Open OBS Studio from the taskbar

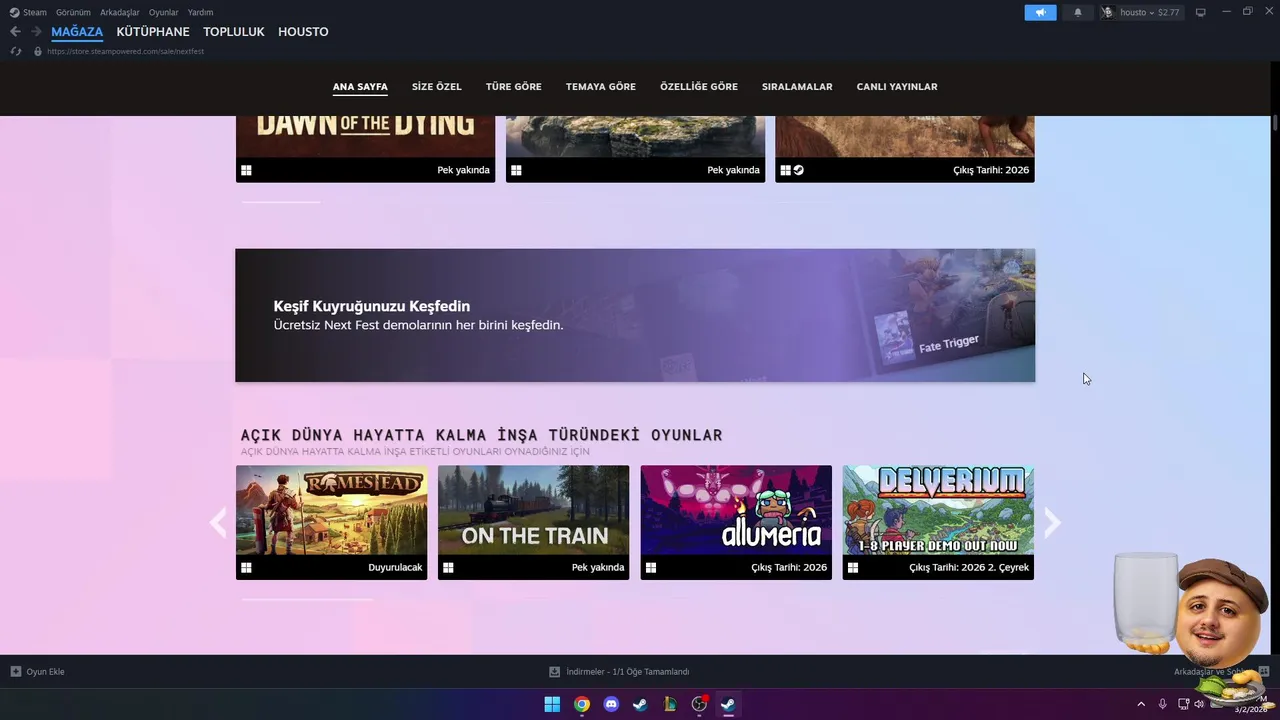(699, 704)
